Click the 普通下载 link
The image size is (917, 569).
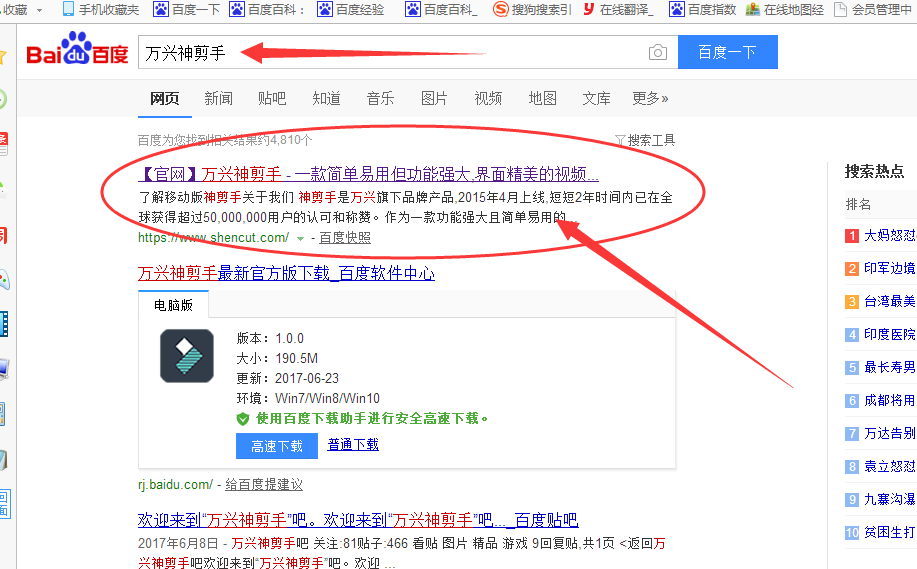[353, 444]
